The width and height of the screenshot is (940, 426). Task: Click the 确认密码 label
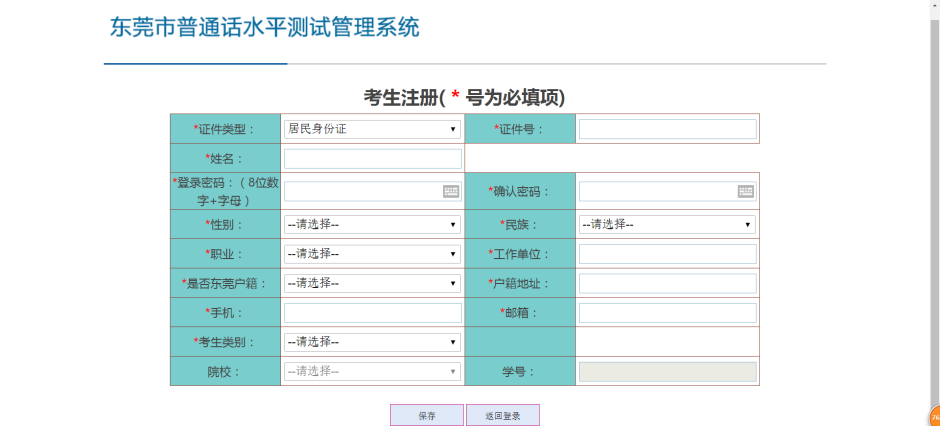click(520, 192)
